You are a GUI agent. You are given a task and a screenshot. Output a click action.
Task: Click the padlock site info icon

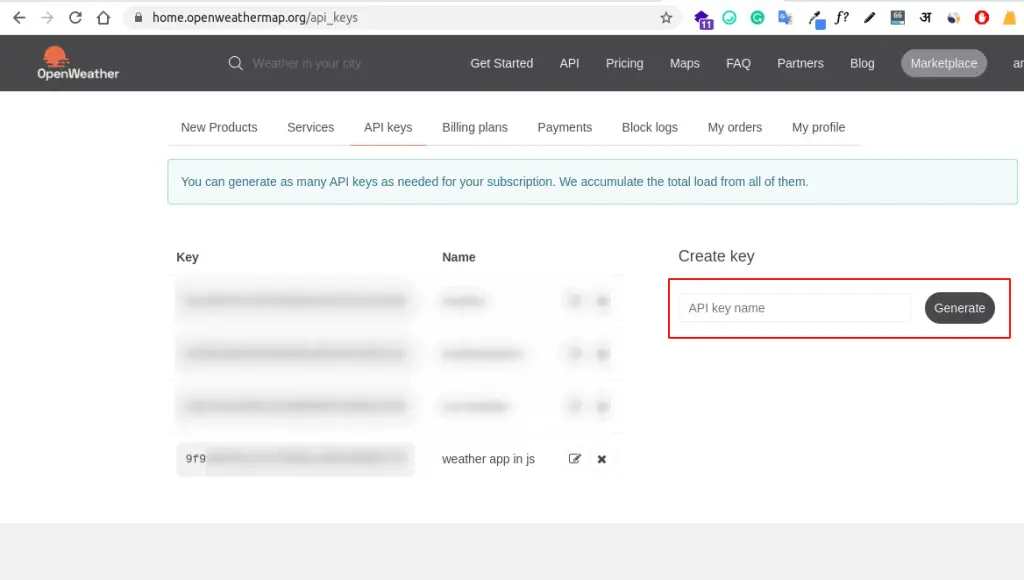point(138,18)
